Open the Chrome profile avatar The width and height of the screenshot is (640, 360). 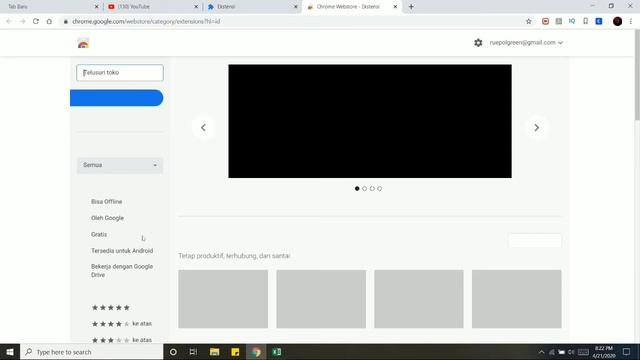(618, 21)
